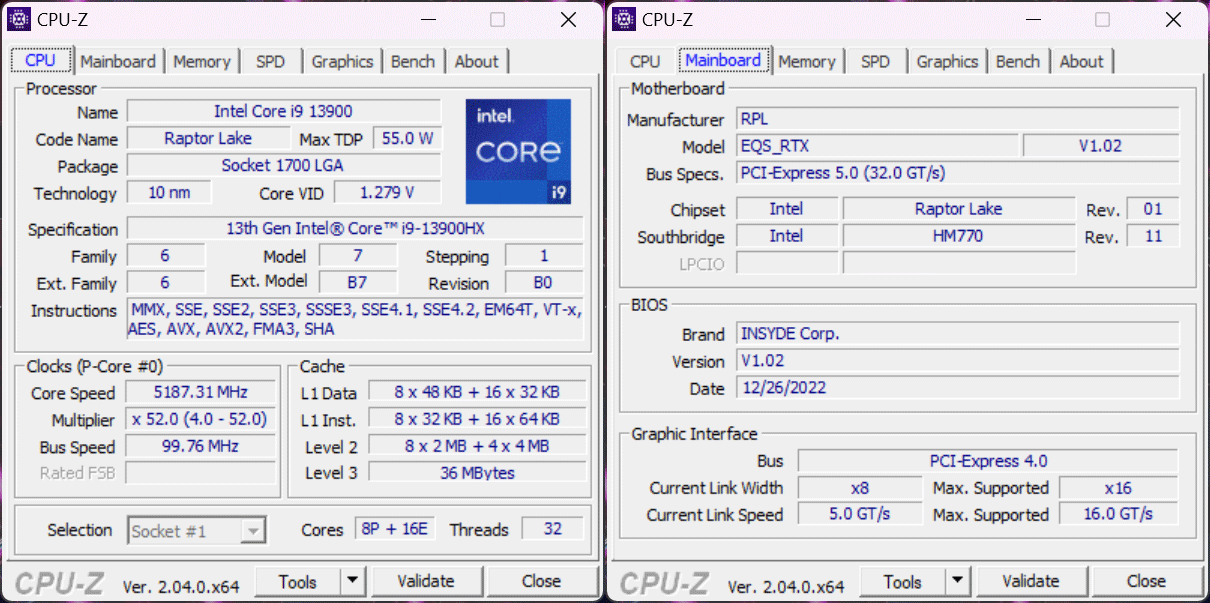1210x603 pixels.
Task: Click the Intel Core i9 logo badge
Action: (x=518, y=151)
